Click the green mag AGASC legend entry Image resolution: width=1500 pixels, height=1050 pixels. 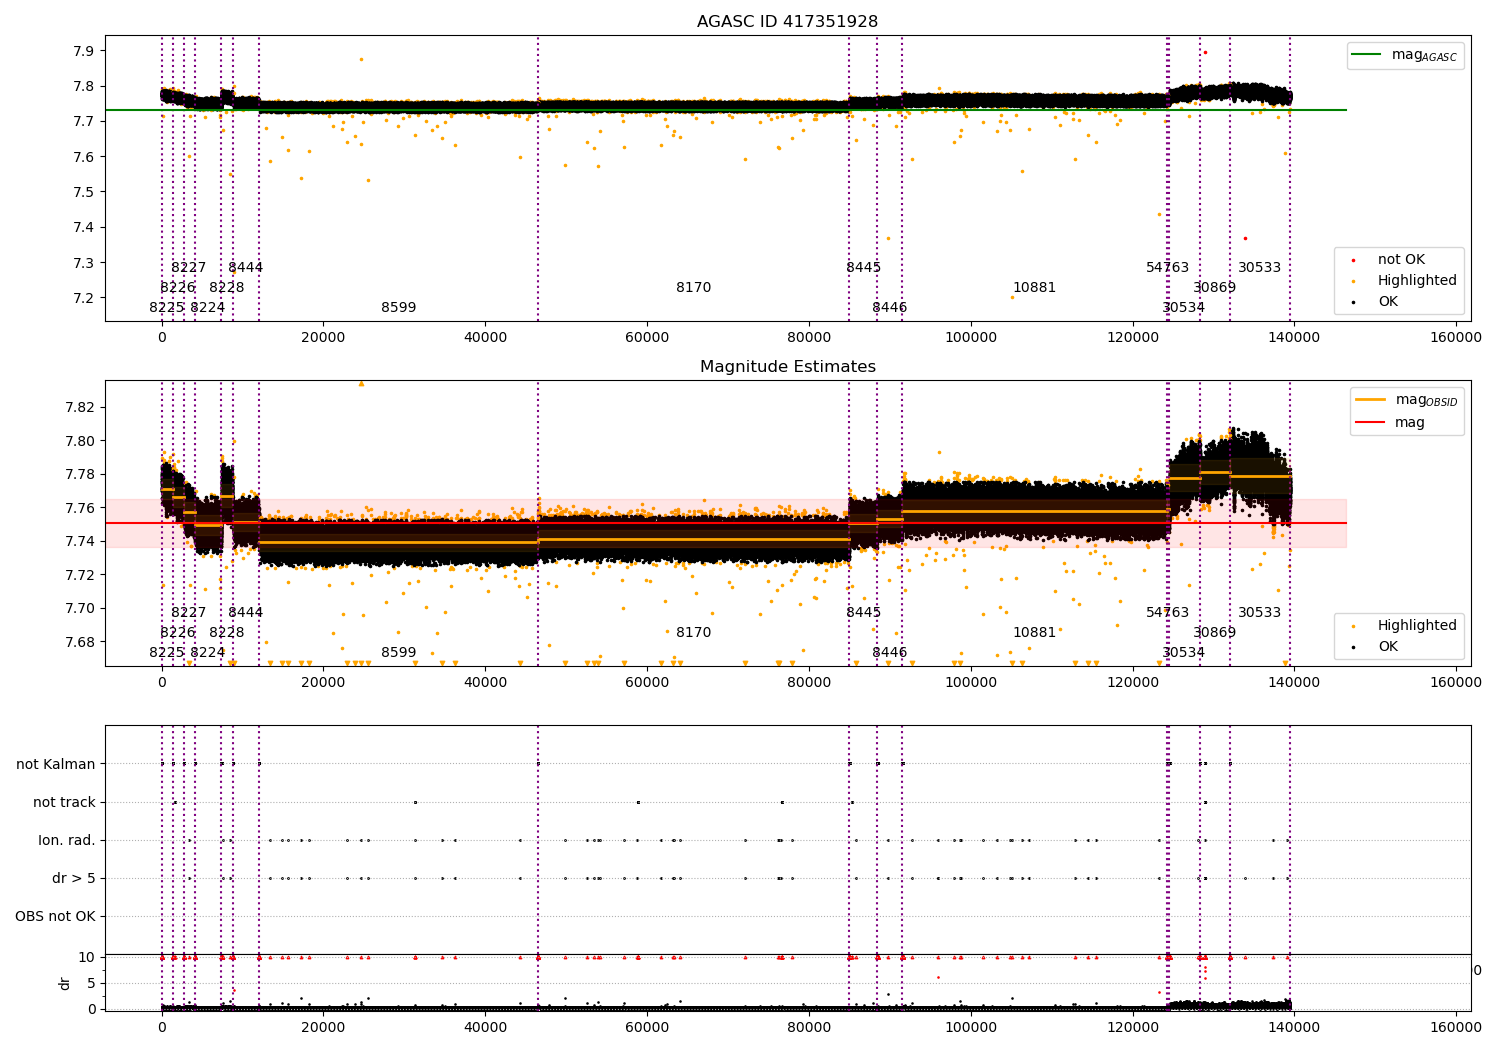[1405, 55]
